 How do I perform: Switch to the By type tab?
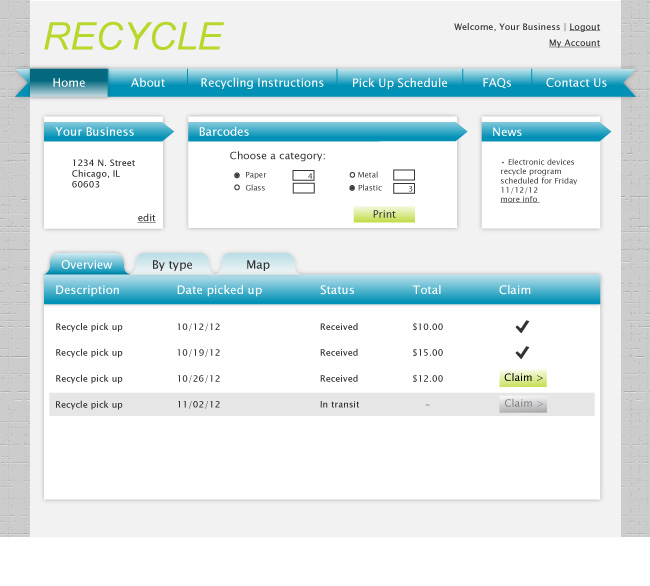click(x=172, y=264)
